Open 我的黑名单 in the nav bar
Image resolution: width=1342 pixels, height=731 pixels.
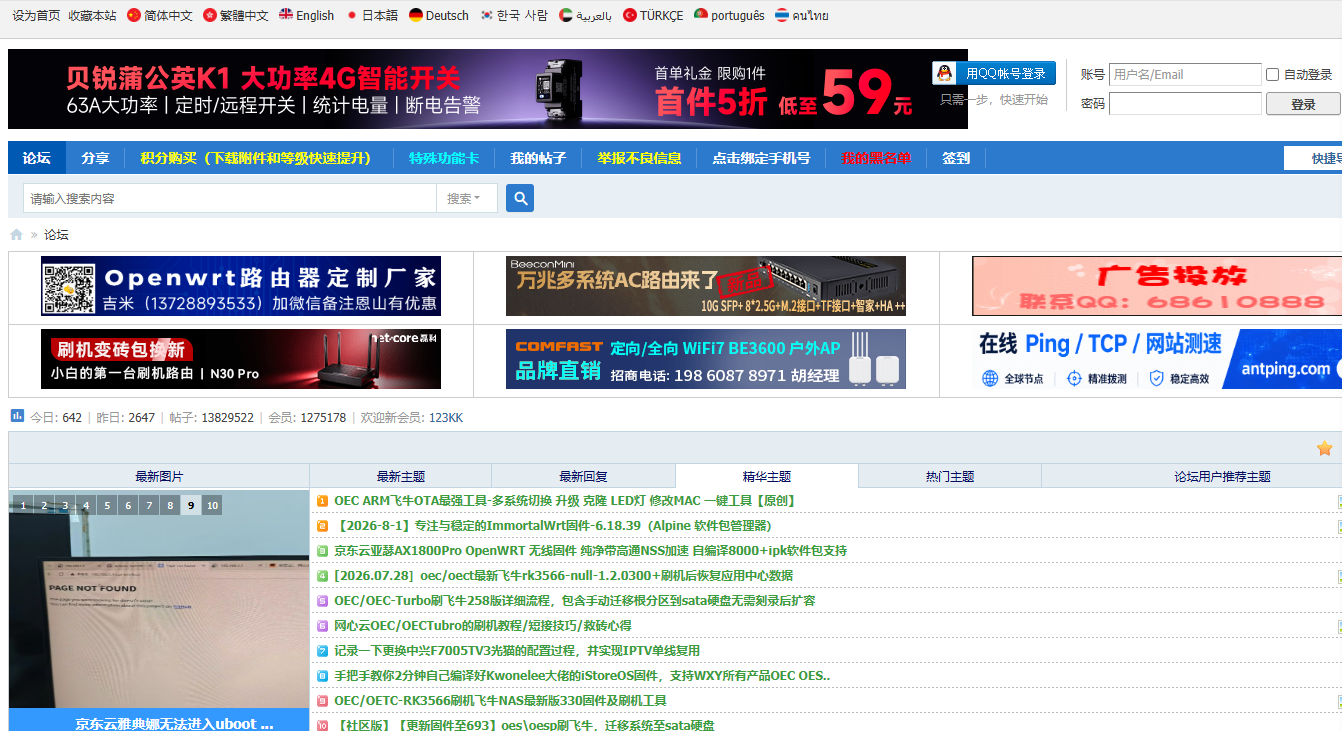[876, 158]
